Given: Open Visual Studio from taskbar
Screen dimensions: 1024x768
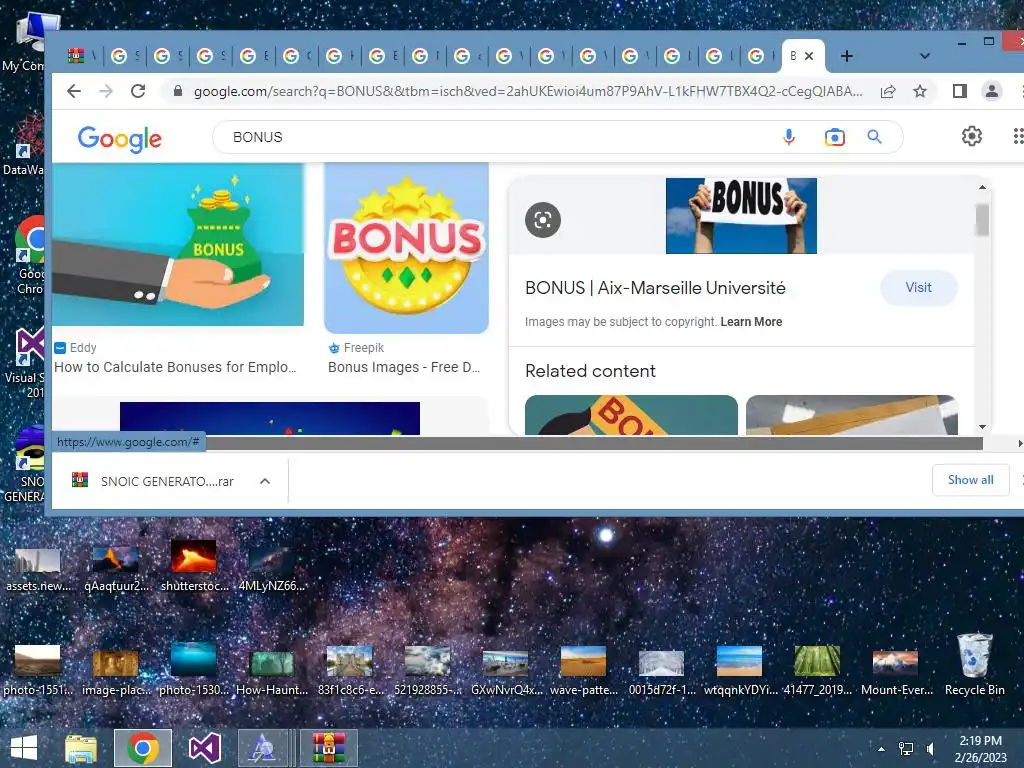Looking at the screenshot, I should point(204,748).
